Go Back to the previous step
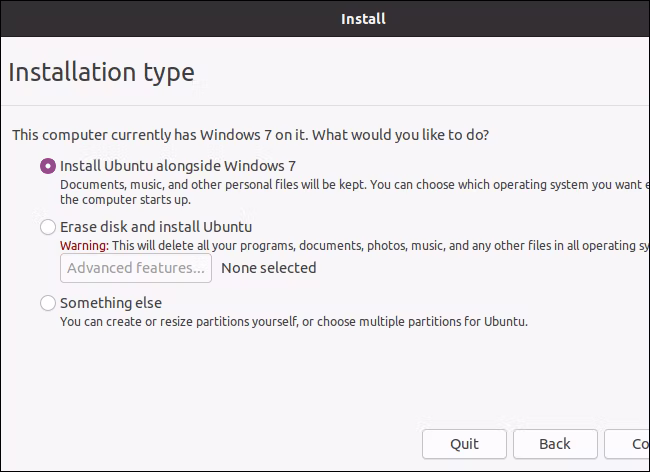This screenshot has width=650, height=472. tap(555, 444)
